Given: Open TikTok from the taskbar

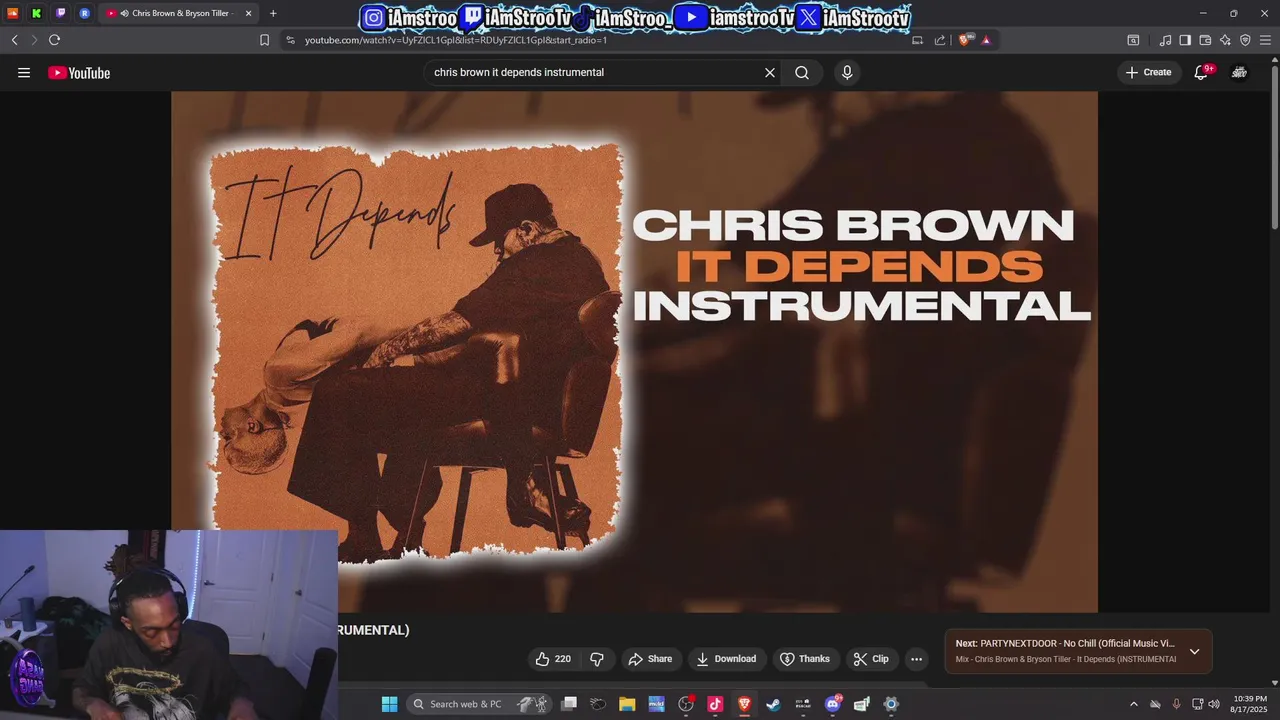Looking at the screenshot, I should click(715, 704).
